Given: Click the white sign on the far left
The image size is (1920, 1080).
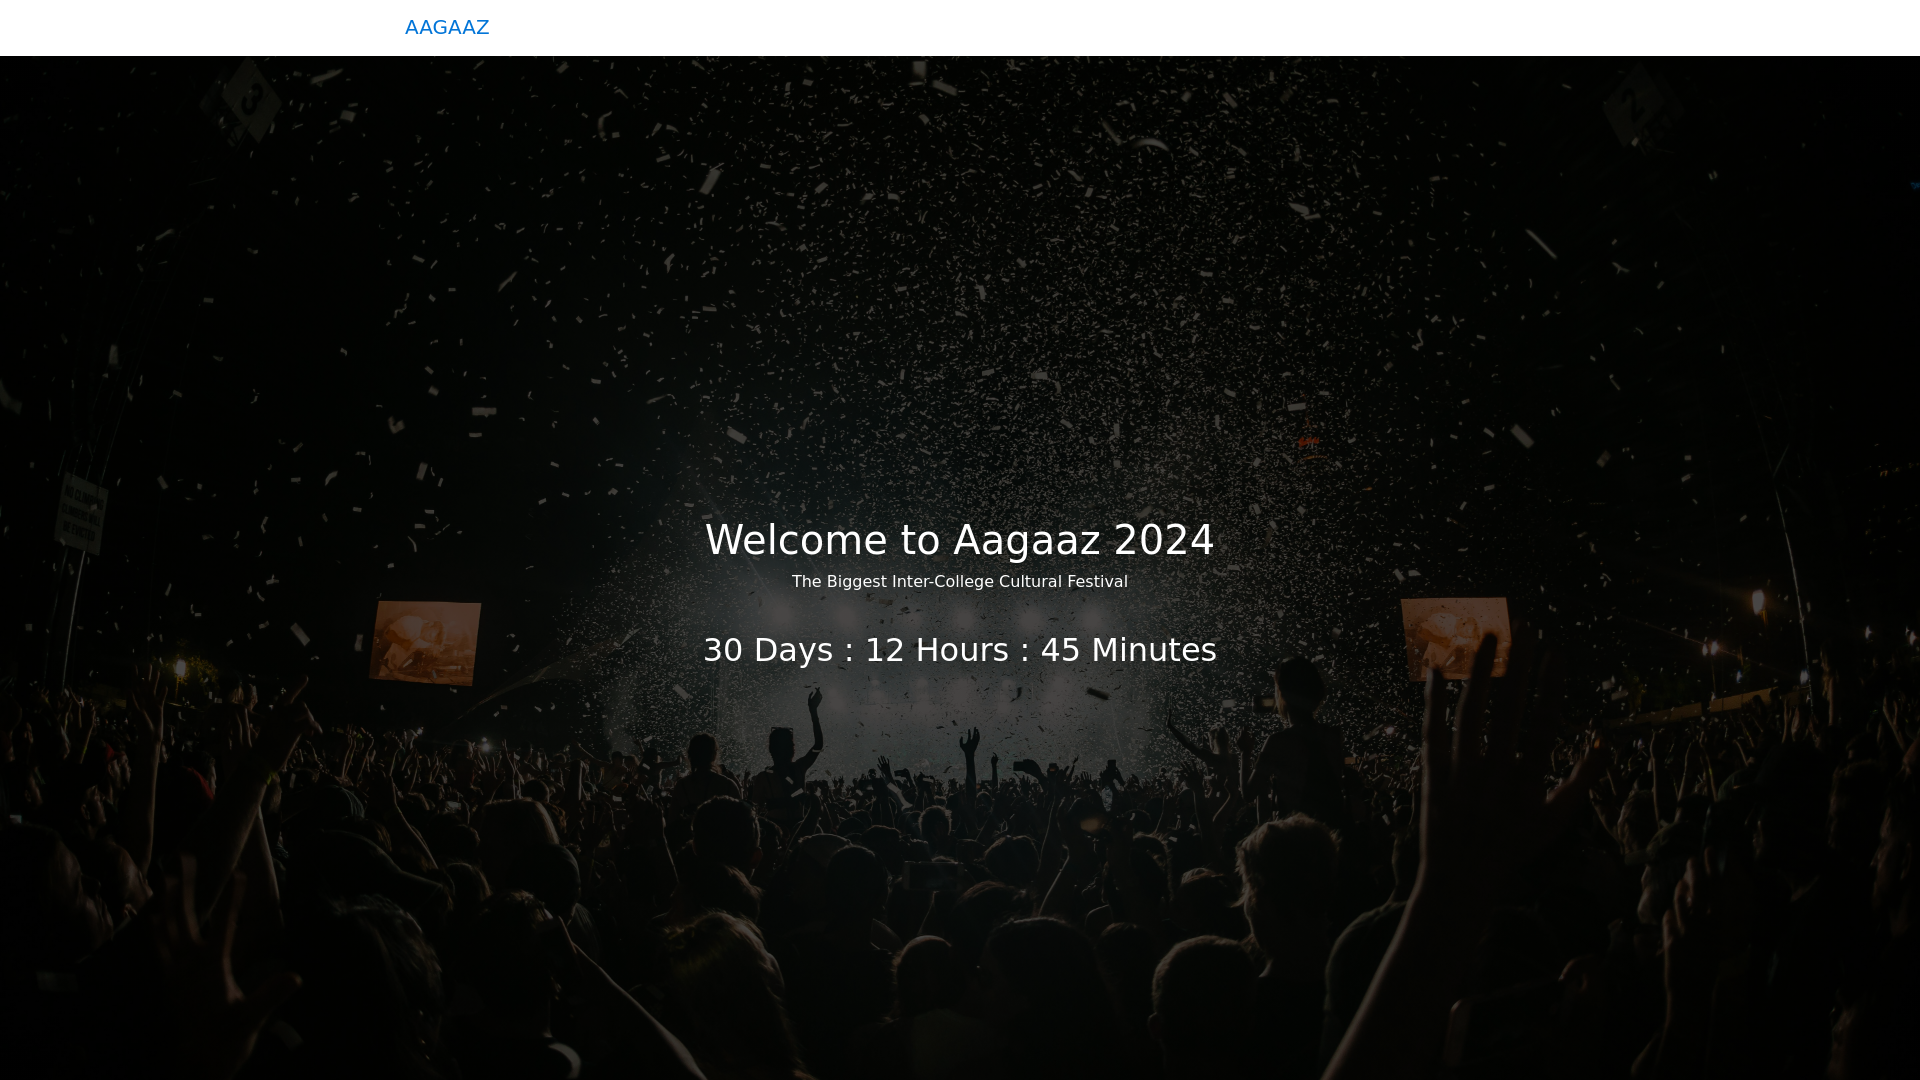Looking at the screenshot, I should pos(81,514).
